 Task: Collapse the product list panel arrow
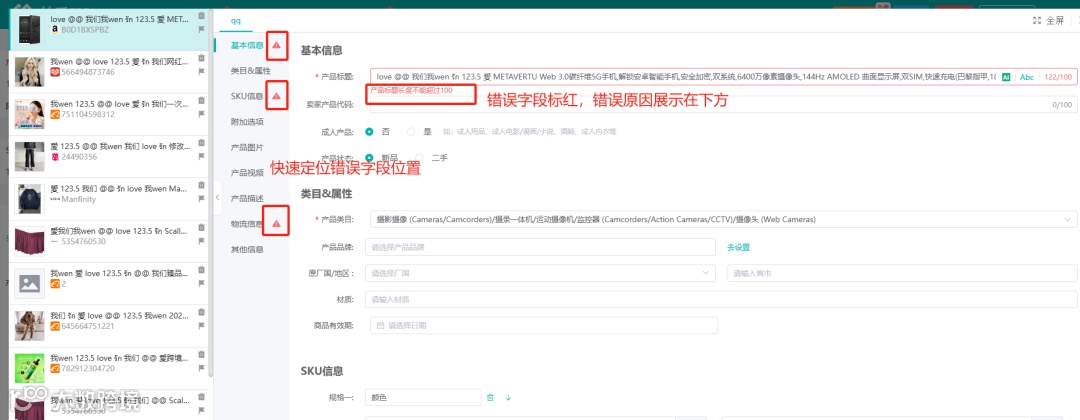217,197
